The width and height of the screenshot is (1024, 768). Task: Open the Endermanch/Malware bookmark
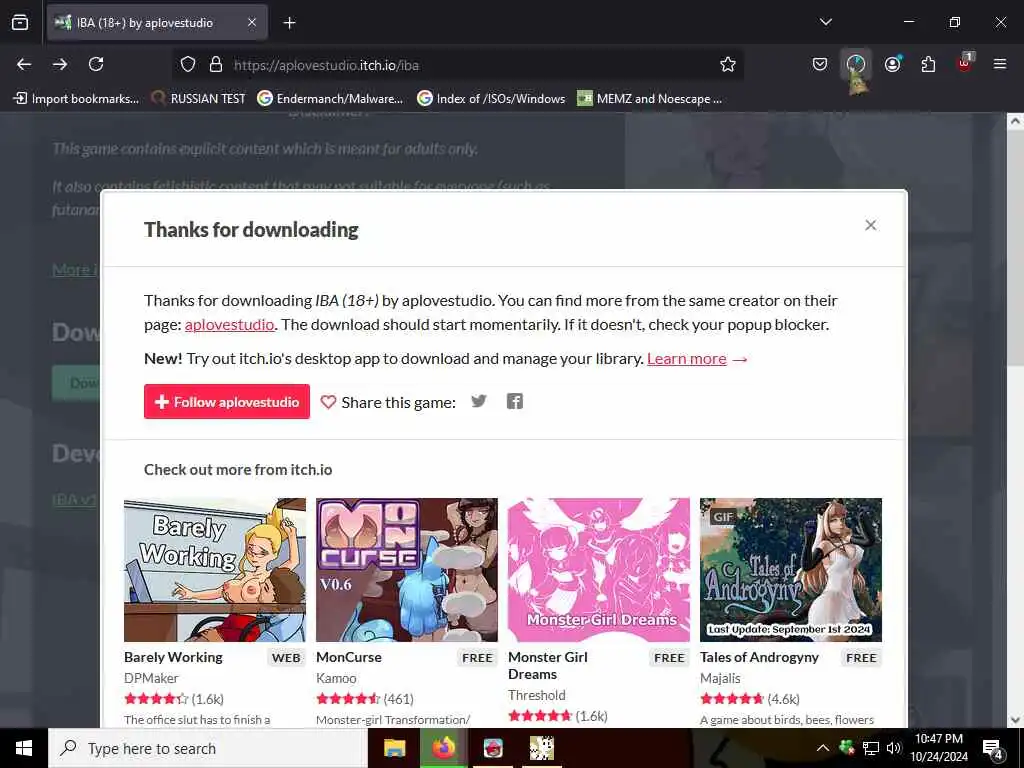coord(330,99)
